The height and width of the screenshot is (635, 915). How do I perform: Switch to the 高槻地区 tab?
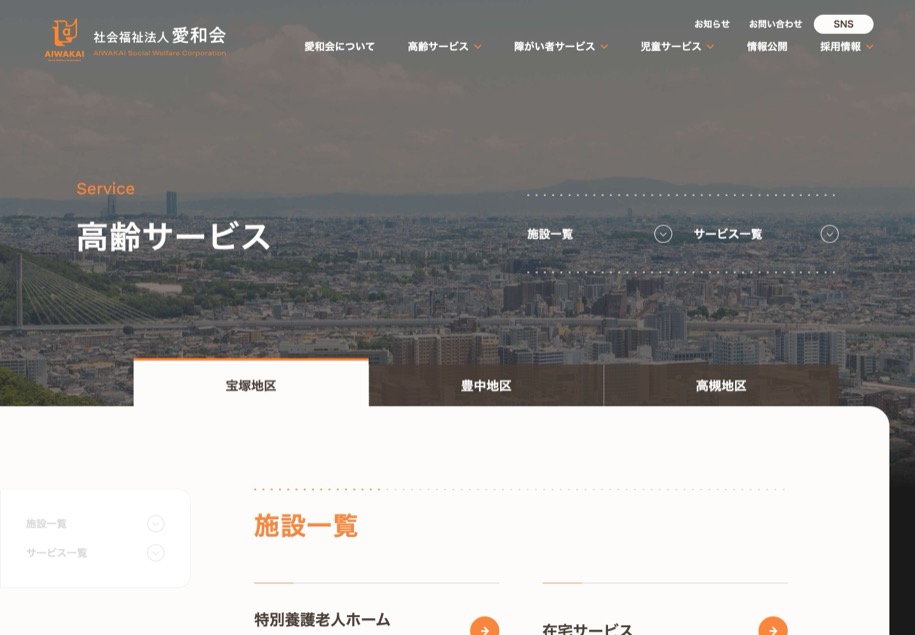click(x=721, y=385)
